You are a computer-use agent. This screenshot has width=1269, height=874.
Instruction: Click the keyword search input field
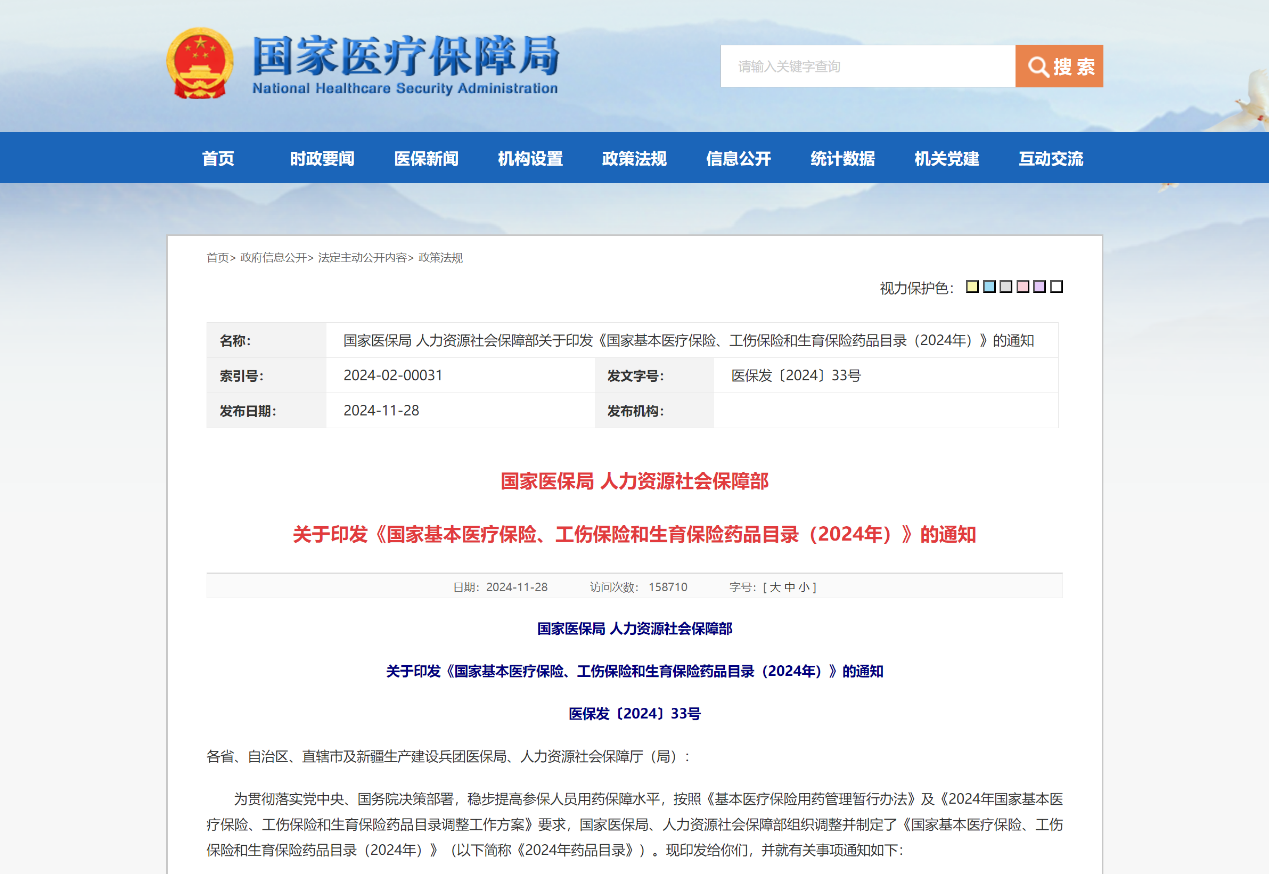[867, 66]
